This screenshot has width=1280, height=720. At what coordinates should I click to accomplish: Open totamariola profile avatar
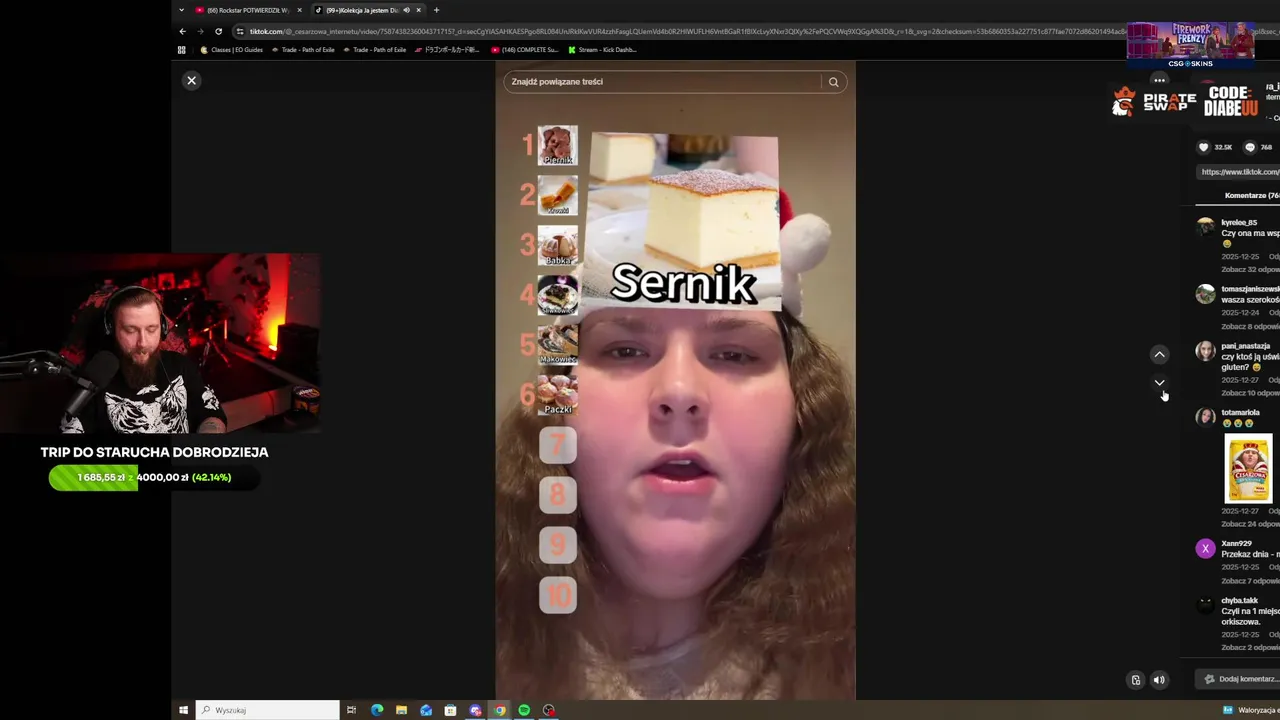[1205, 417]
